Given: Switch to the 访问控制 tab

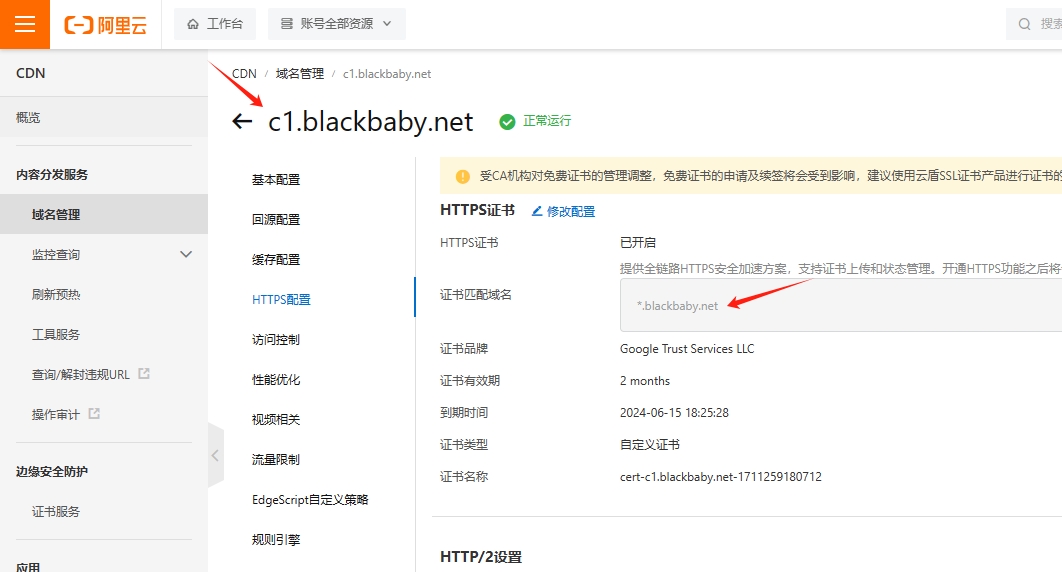Looking at the screenshot, I should pyautogui.click(x=276, y=340).
